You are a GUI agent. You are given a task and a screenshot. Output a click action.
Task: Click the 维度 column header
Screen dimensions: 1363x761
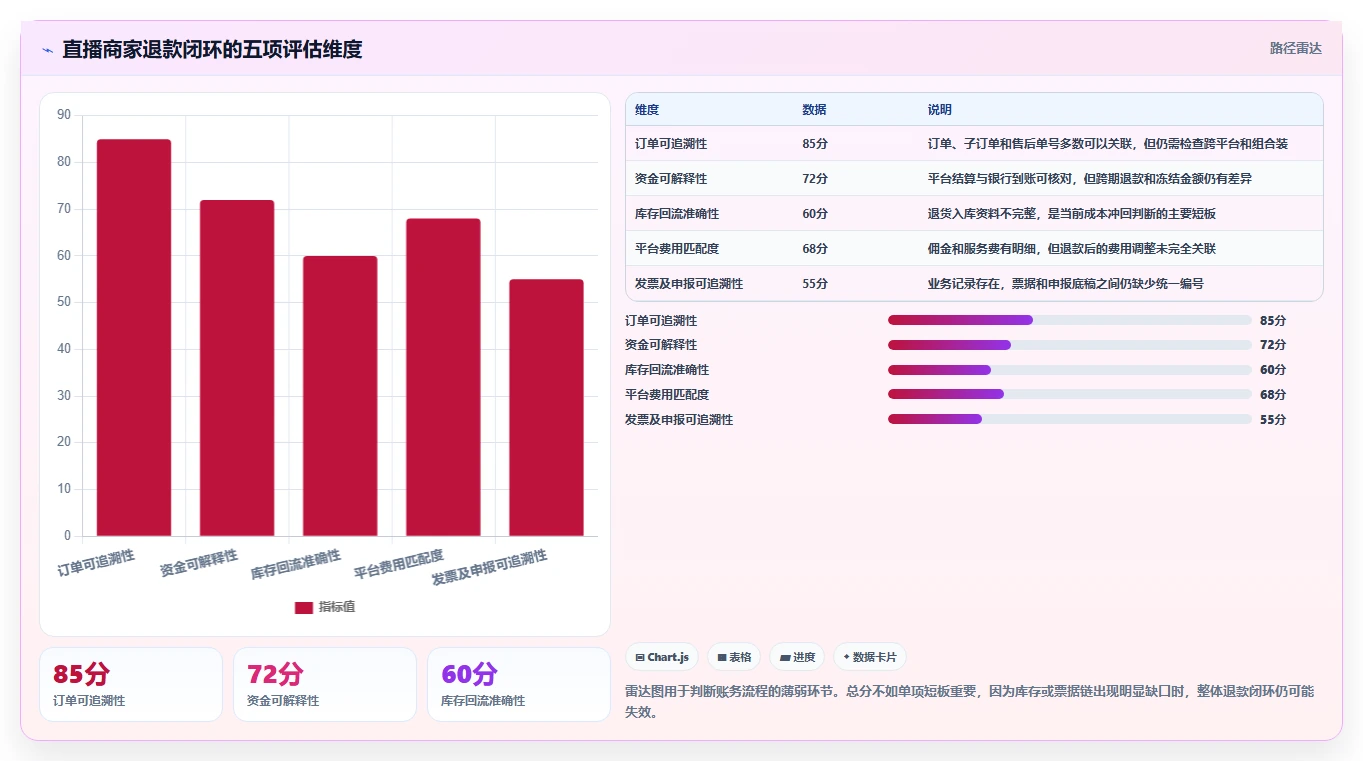click(647, 110)
